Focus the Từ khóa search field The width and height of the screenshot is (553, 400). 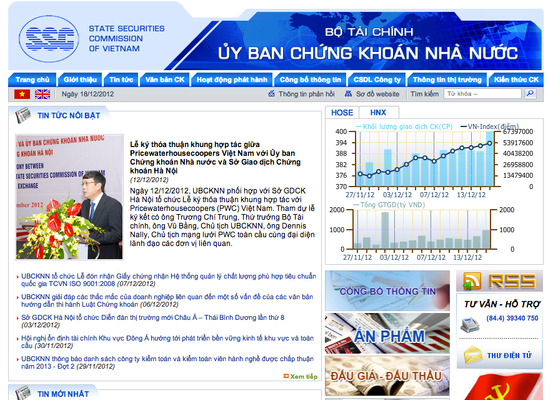click(482, 94)
